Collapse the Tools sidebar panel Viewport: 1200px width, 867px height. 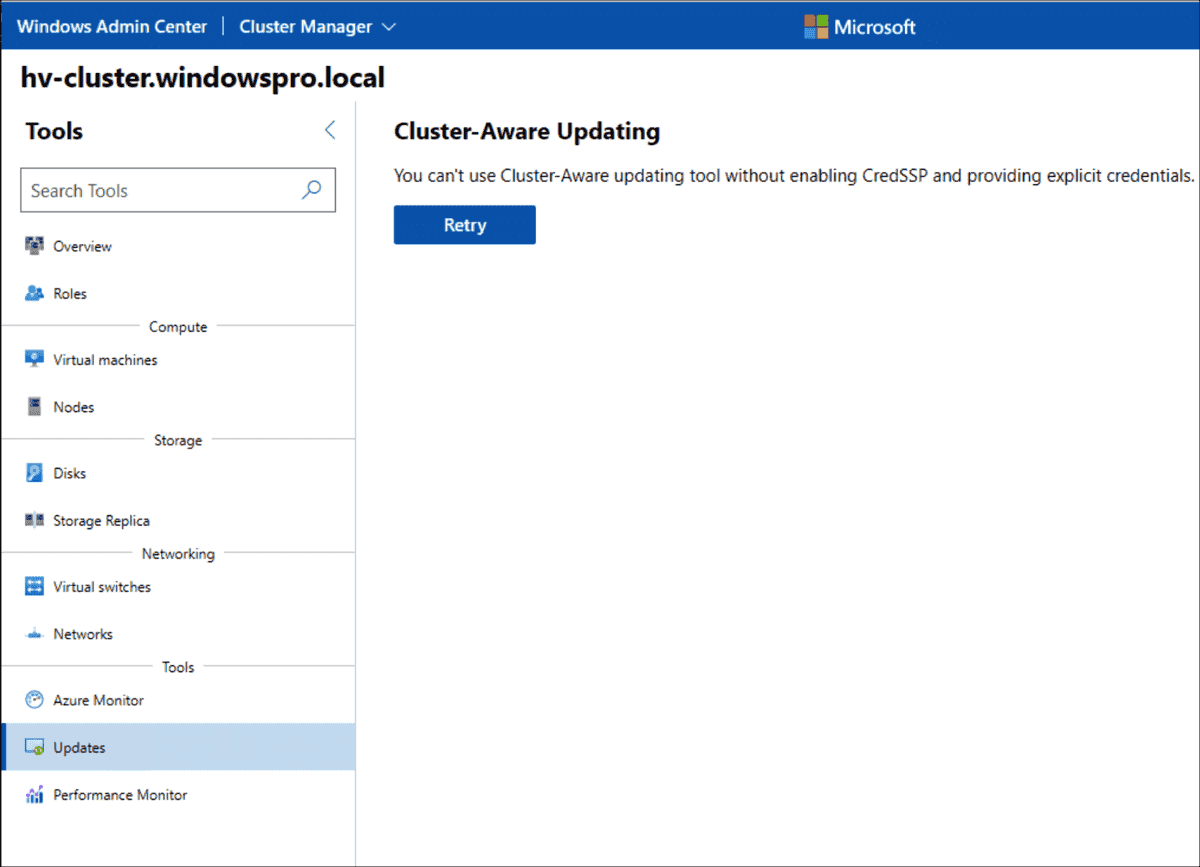330,130
